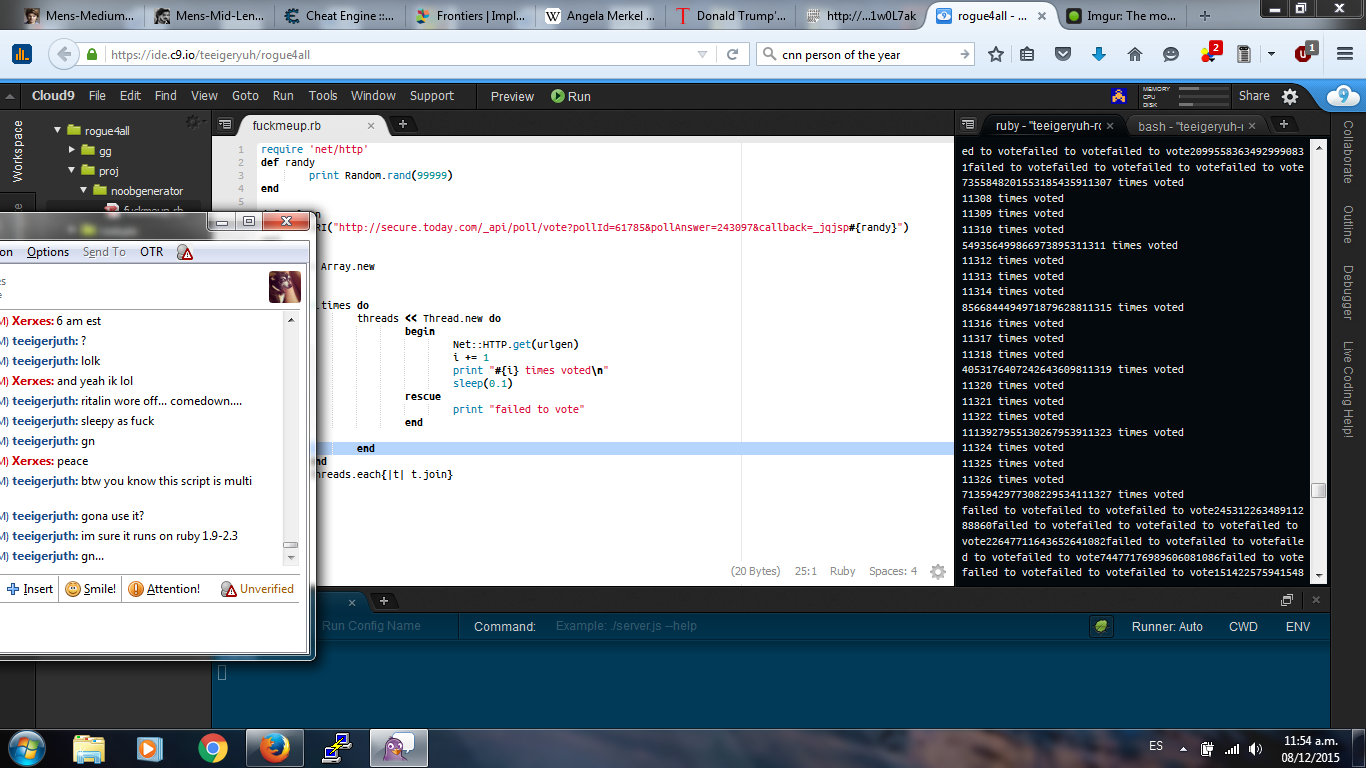
Task: Click the Share button
Action: click(x=1254, y=96)
